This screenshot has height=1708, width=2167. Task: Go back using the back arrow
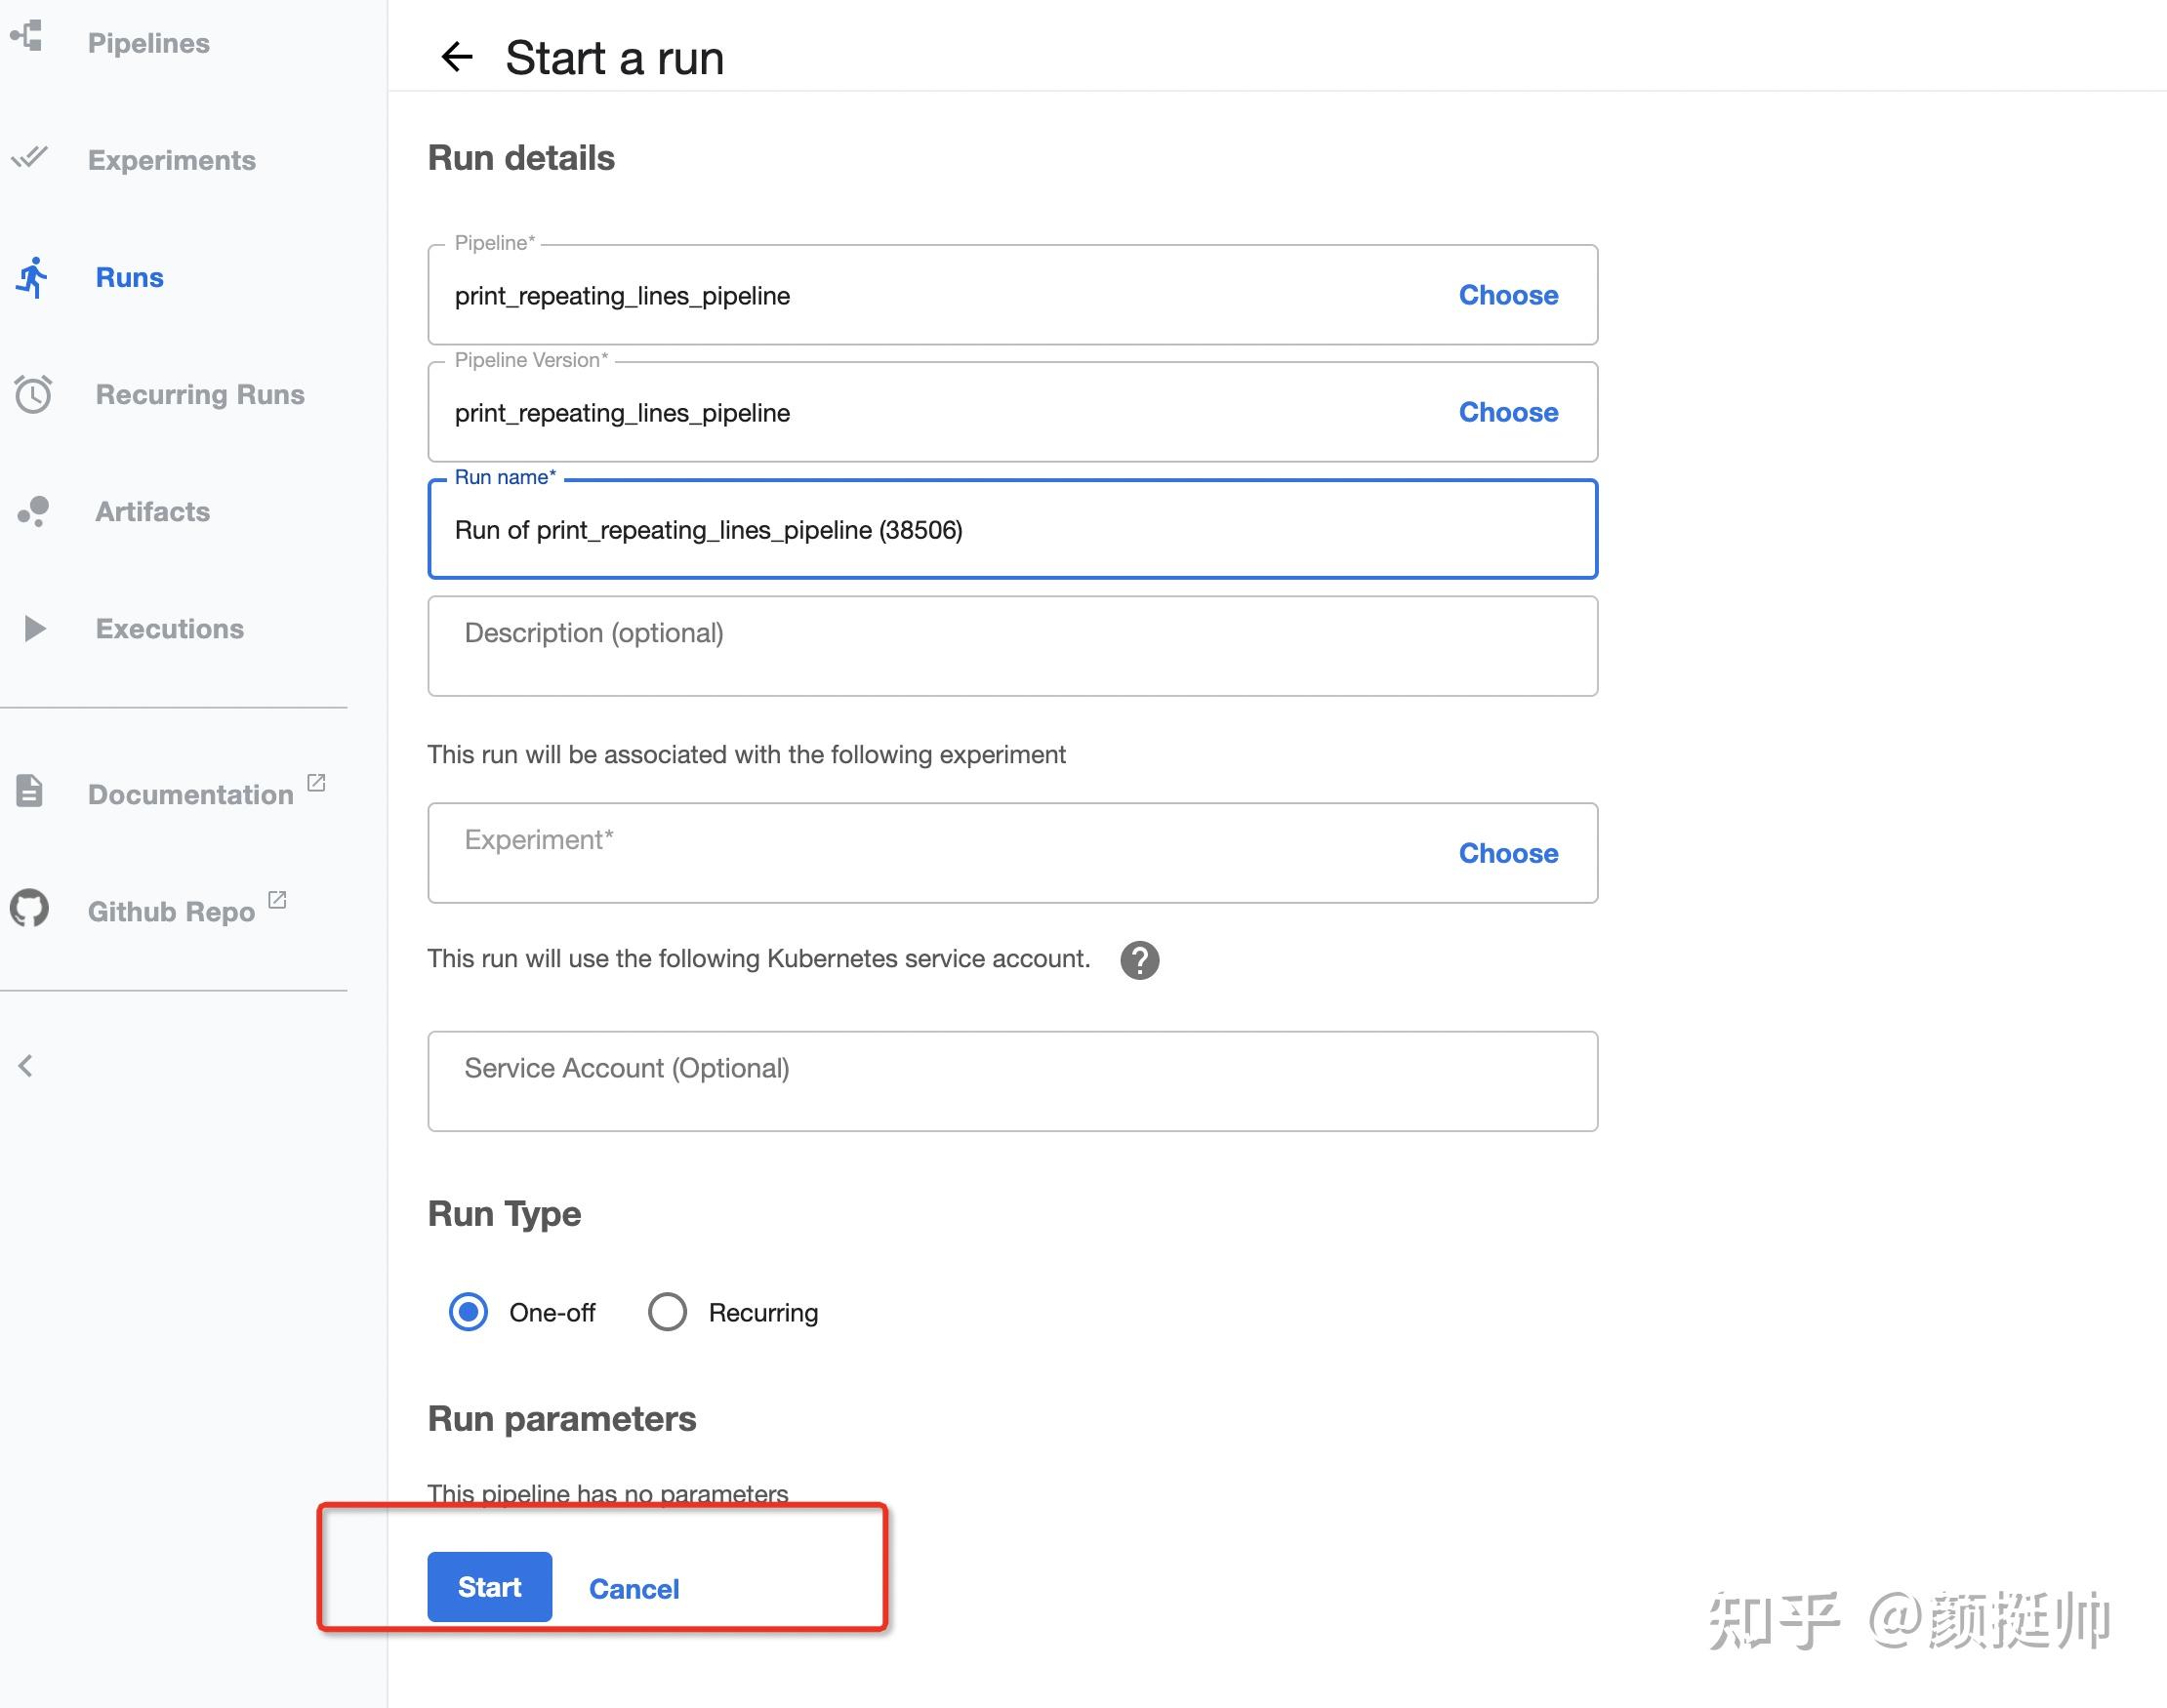pos(457,57)
